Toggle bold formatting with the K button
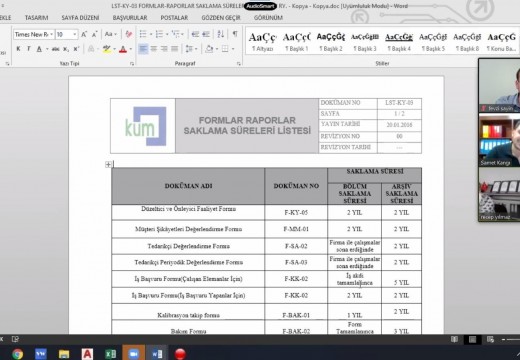 coord(18,49)
